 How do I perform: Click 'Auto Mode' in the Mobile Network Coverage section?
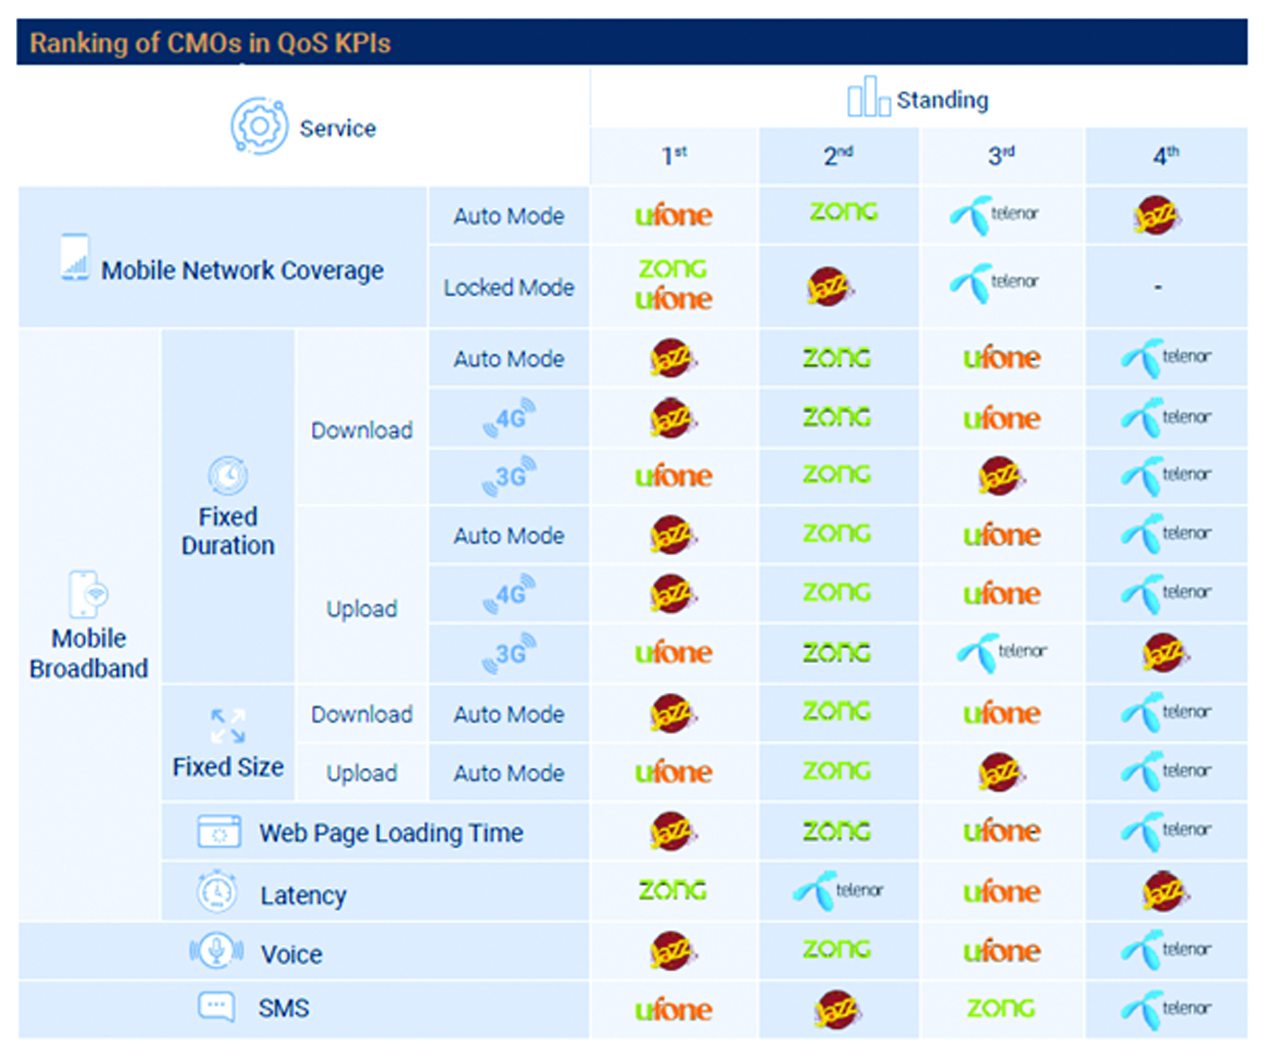509,216
